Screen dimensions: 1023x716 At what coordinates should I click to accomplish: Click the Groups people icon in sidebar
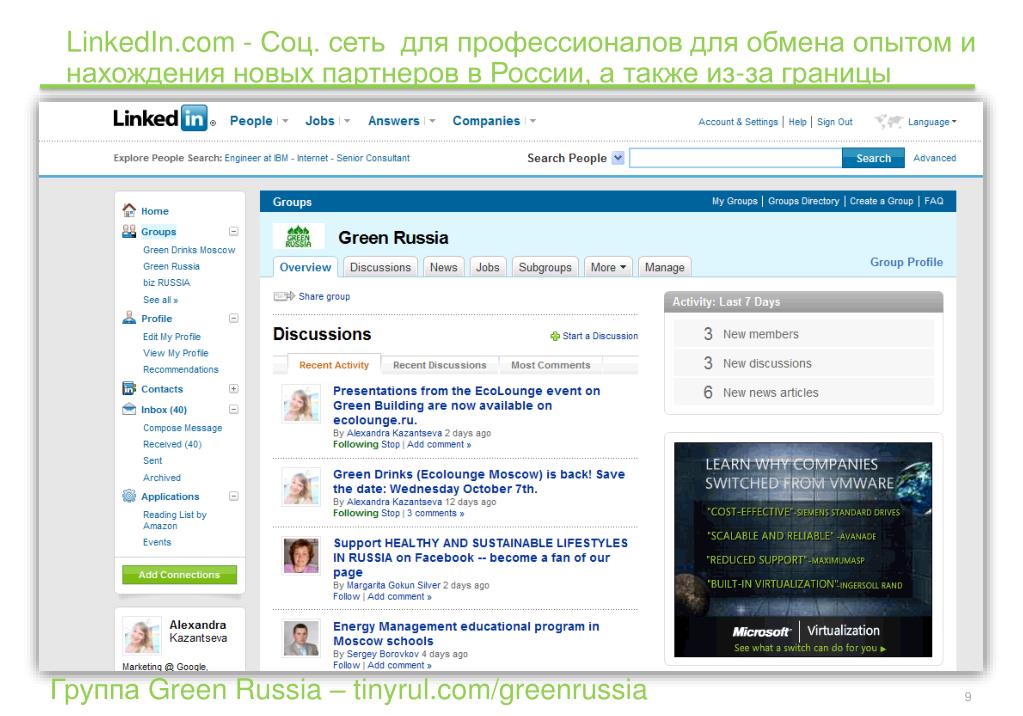coord(129,231)
